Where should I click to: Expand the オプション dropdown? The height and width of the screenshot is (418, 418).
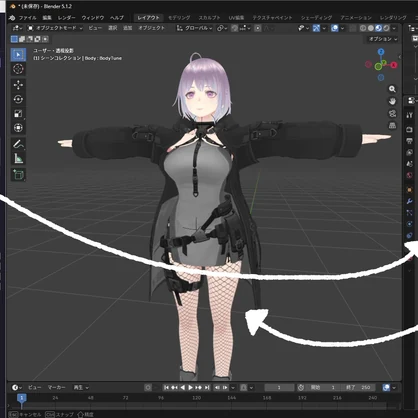tap(382, 39)
